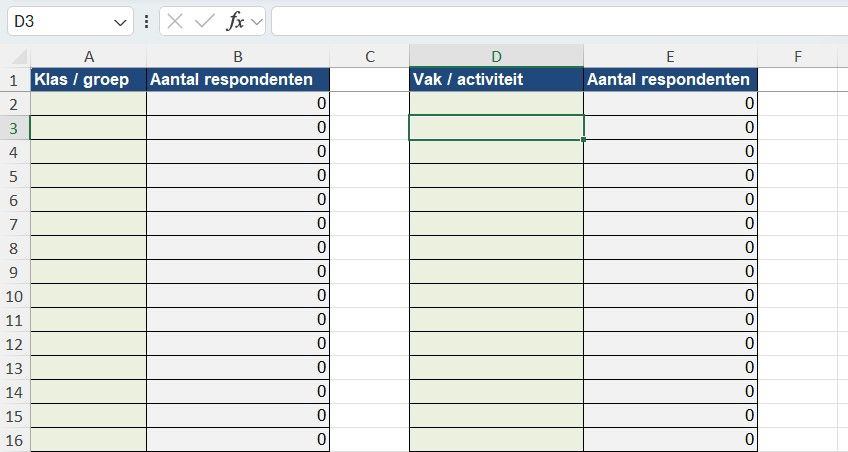Viewport: 848px width, 452px height.
Task: Select column B header
Action: pos(238,56)
